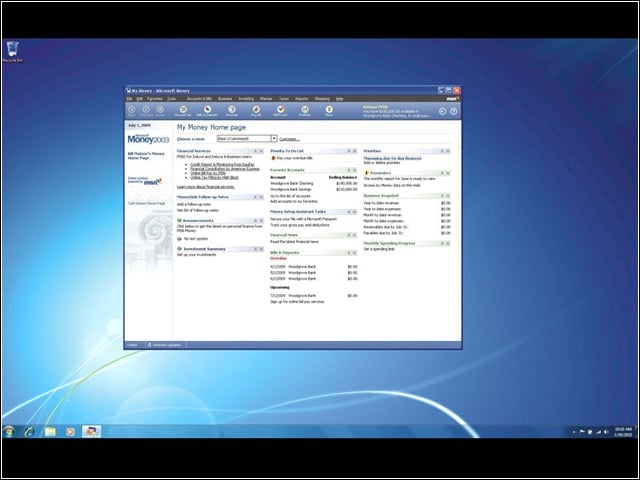Click the Help question-mark icon in toolbar
640x480 pixels.
(x=453, y=111)
